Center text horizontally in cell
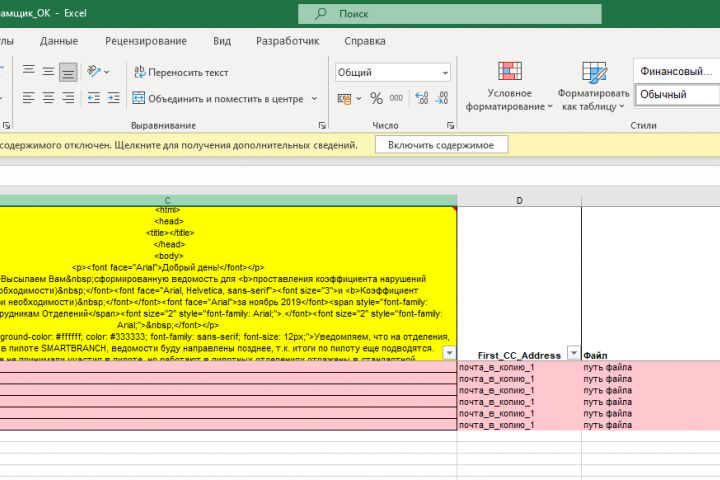Screen dimensions: 720x480 tap(48, 98)
